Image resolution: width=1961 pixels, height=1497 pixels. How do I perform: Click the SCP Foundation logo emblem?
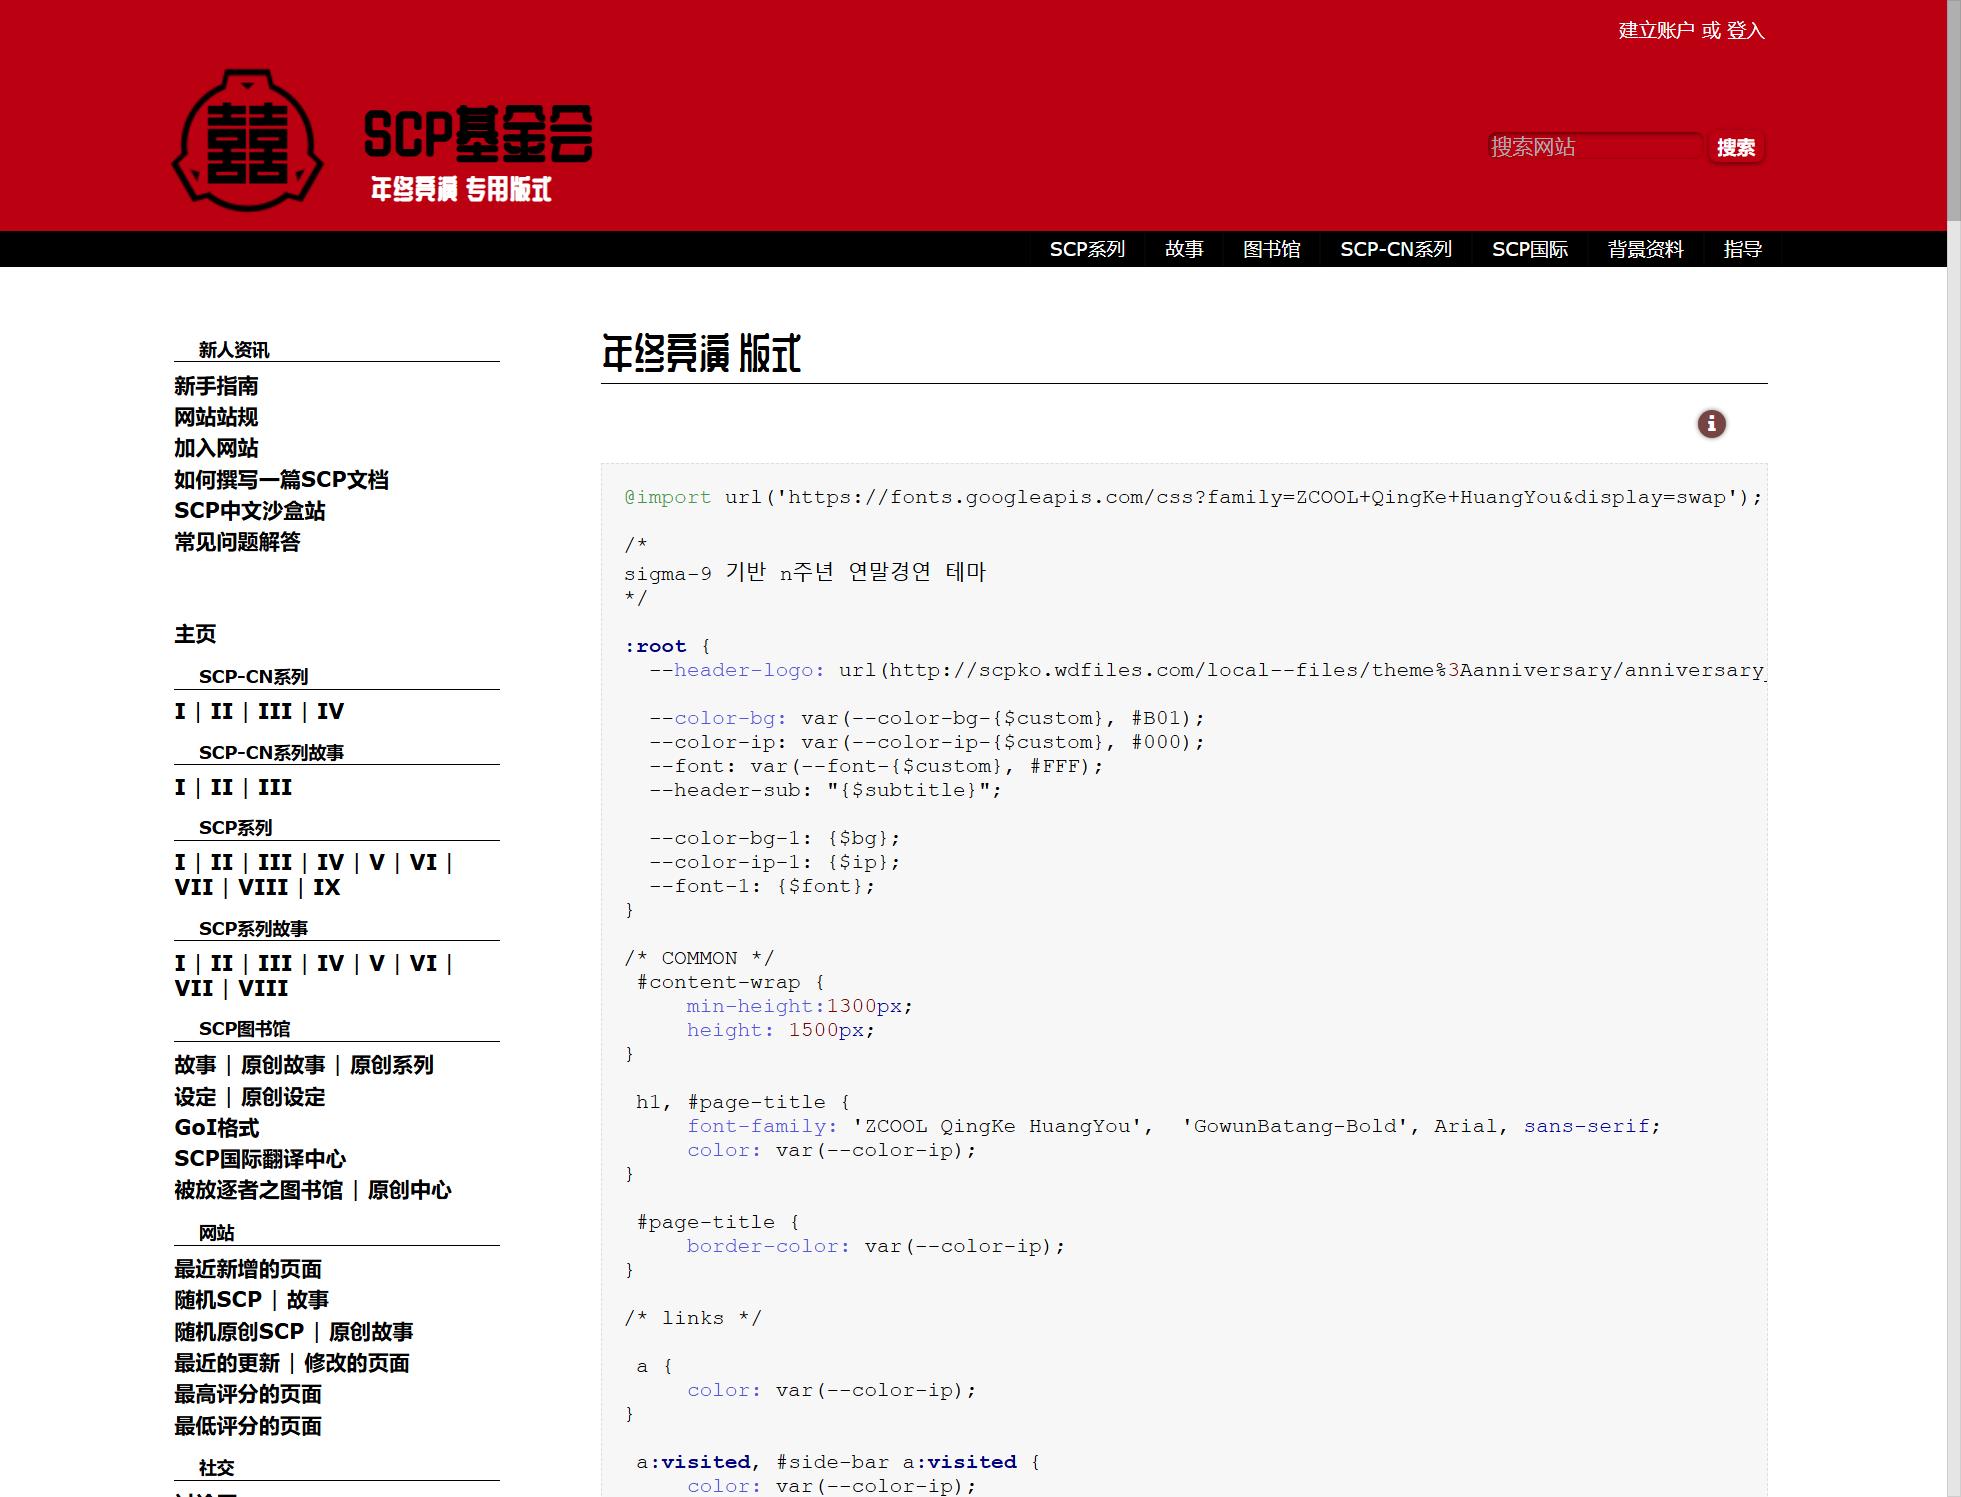(x=247, y=140)
